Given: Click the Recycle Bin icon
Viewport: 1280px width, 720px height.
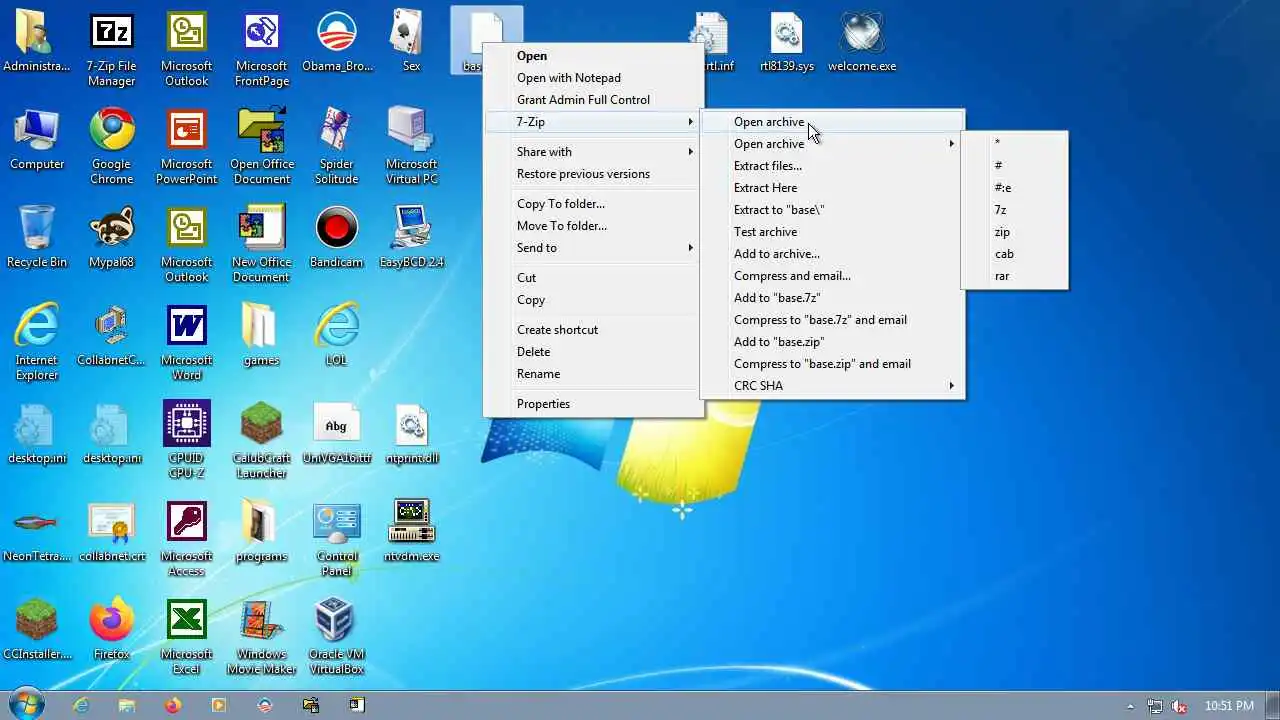Looking at the screenshot, I should click(37, 238).
